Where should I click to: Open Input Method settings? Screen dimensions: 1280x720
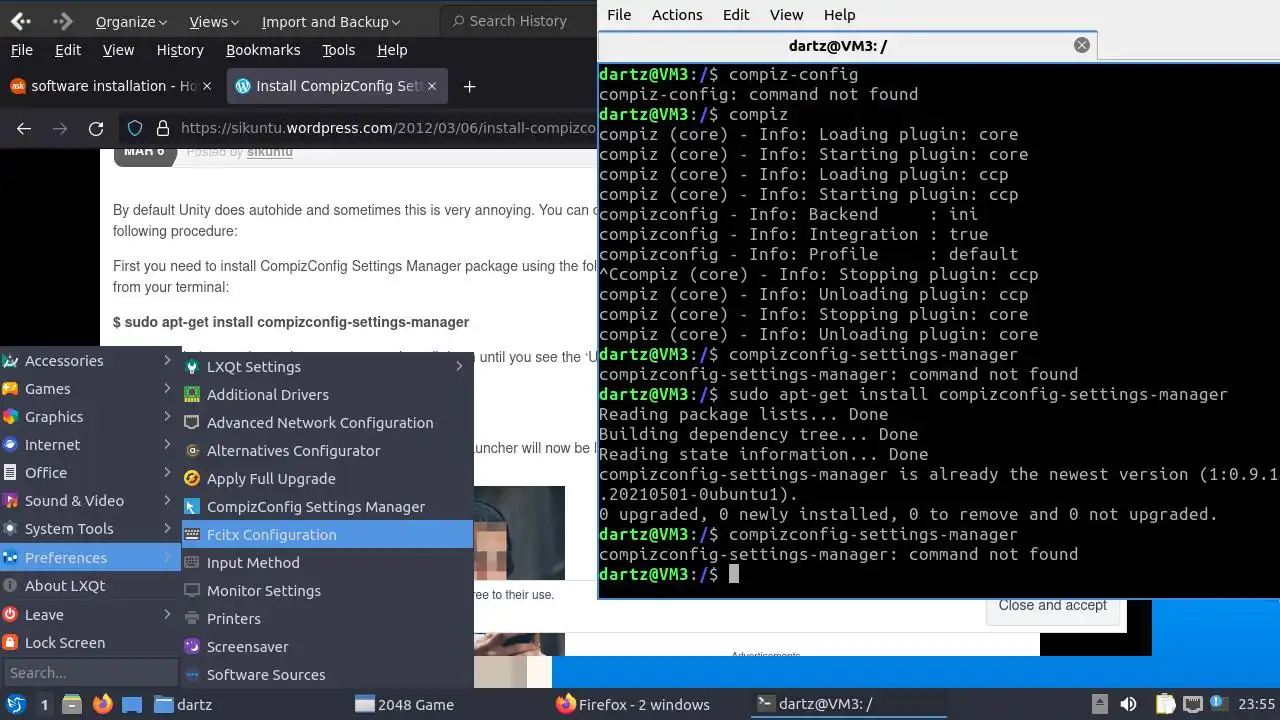(x=327, y=563)
